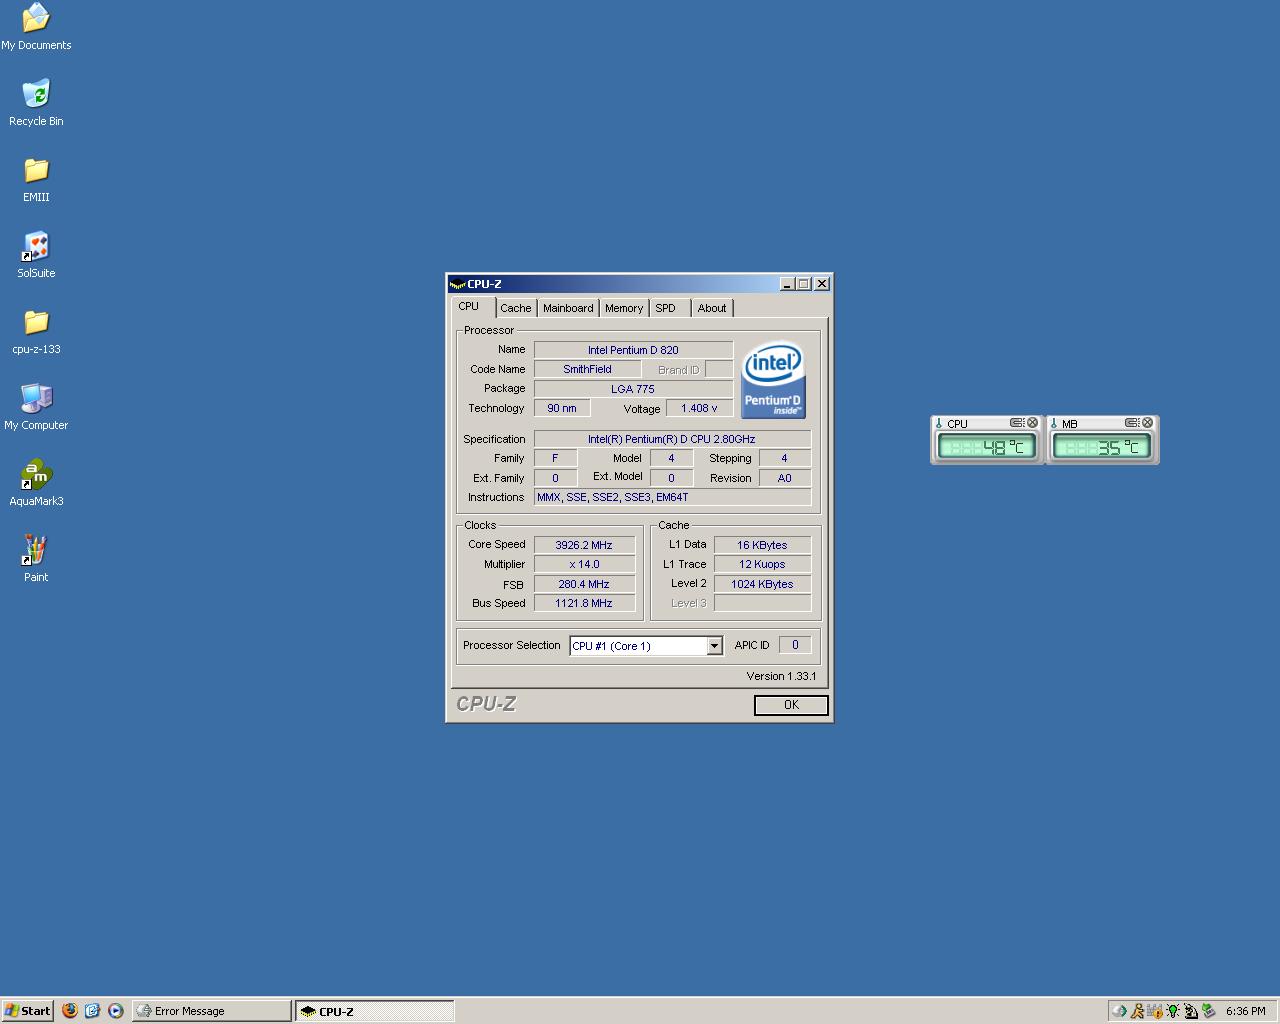Image resolution: width=1280 pixels, height=1024 pixels.
Task: Click the second quick launch icon next to Firefox
Action: tap(92, 1011)
